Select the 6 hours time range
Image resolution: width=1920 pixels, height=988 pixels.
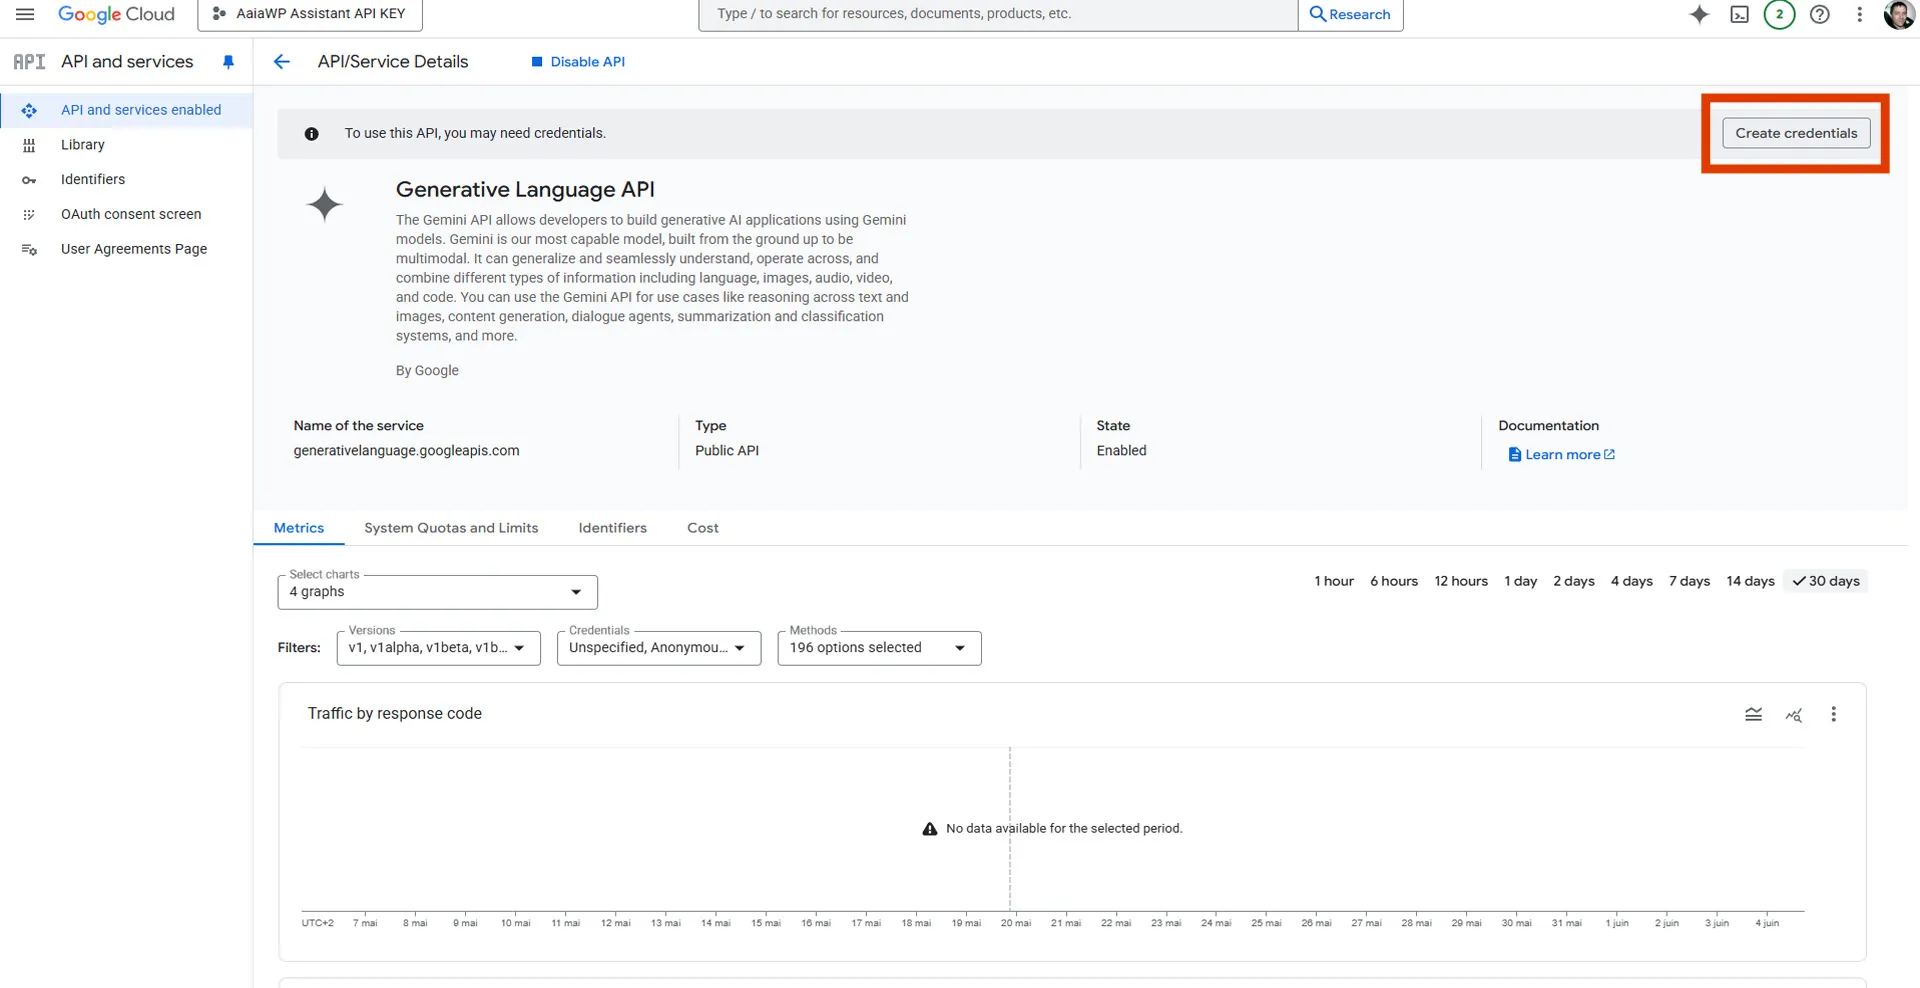(1394, 581)
